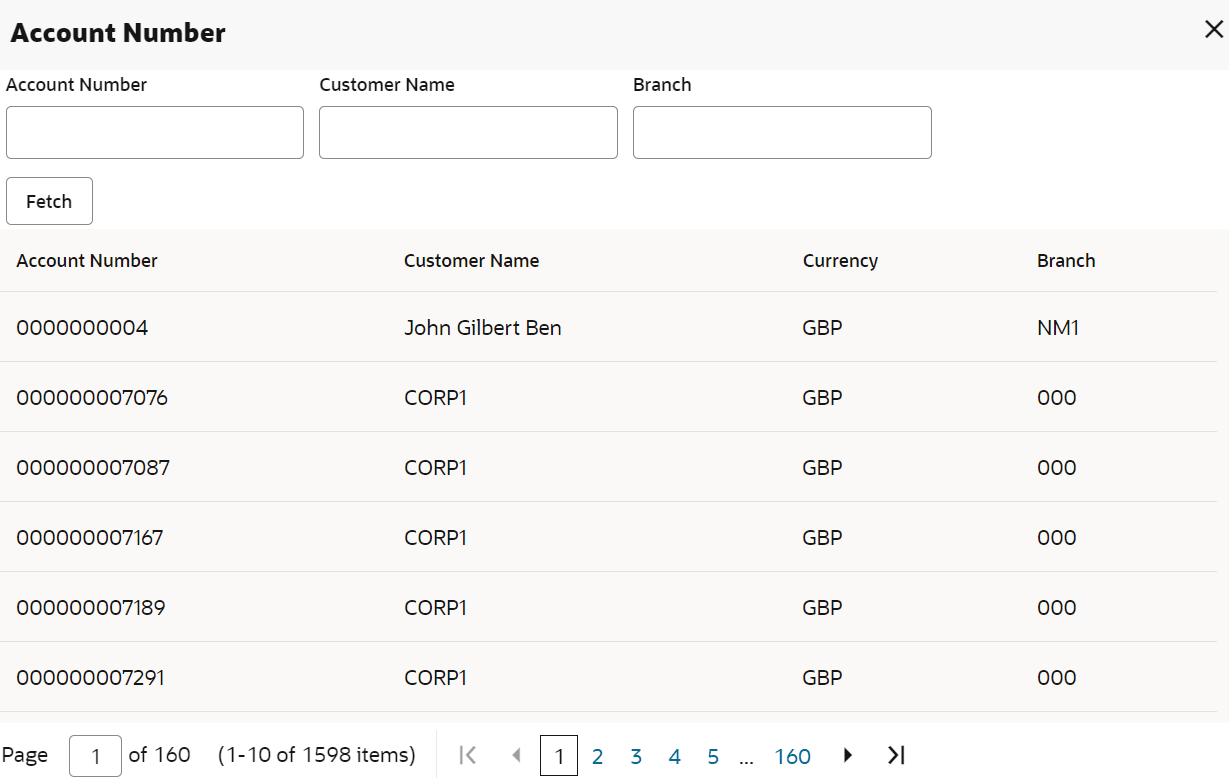Focus the Customer Name search field
The image size is (1229, 781).
tap(468, 133)
